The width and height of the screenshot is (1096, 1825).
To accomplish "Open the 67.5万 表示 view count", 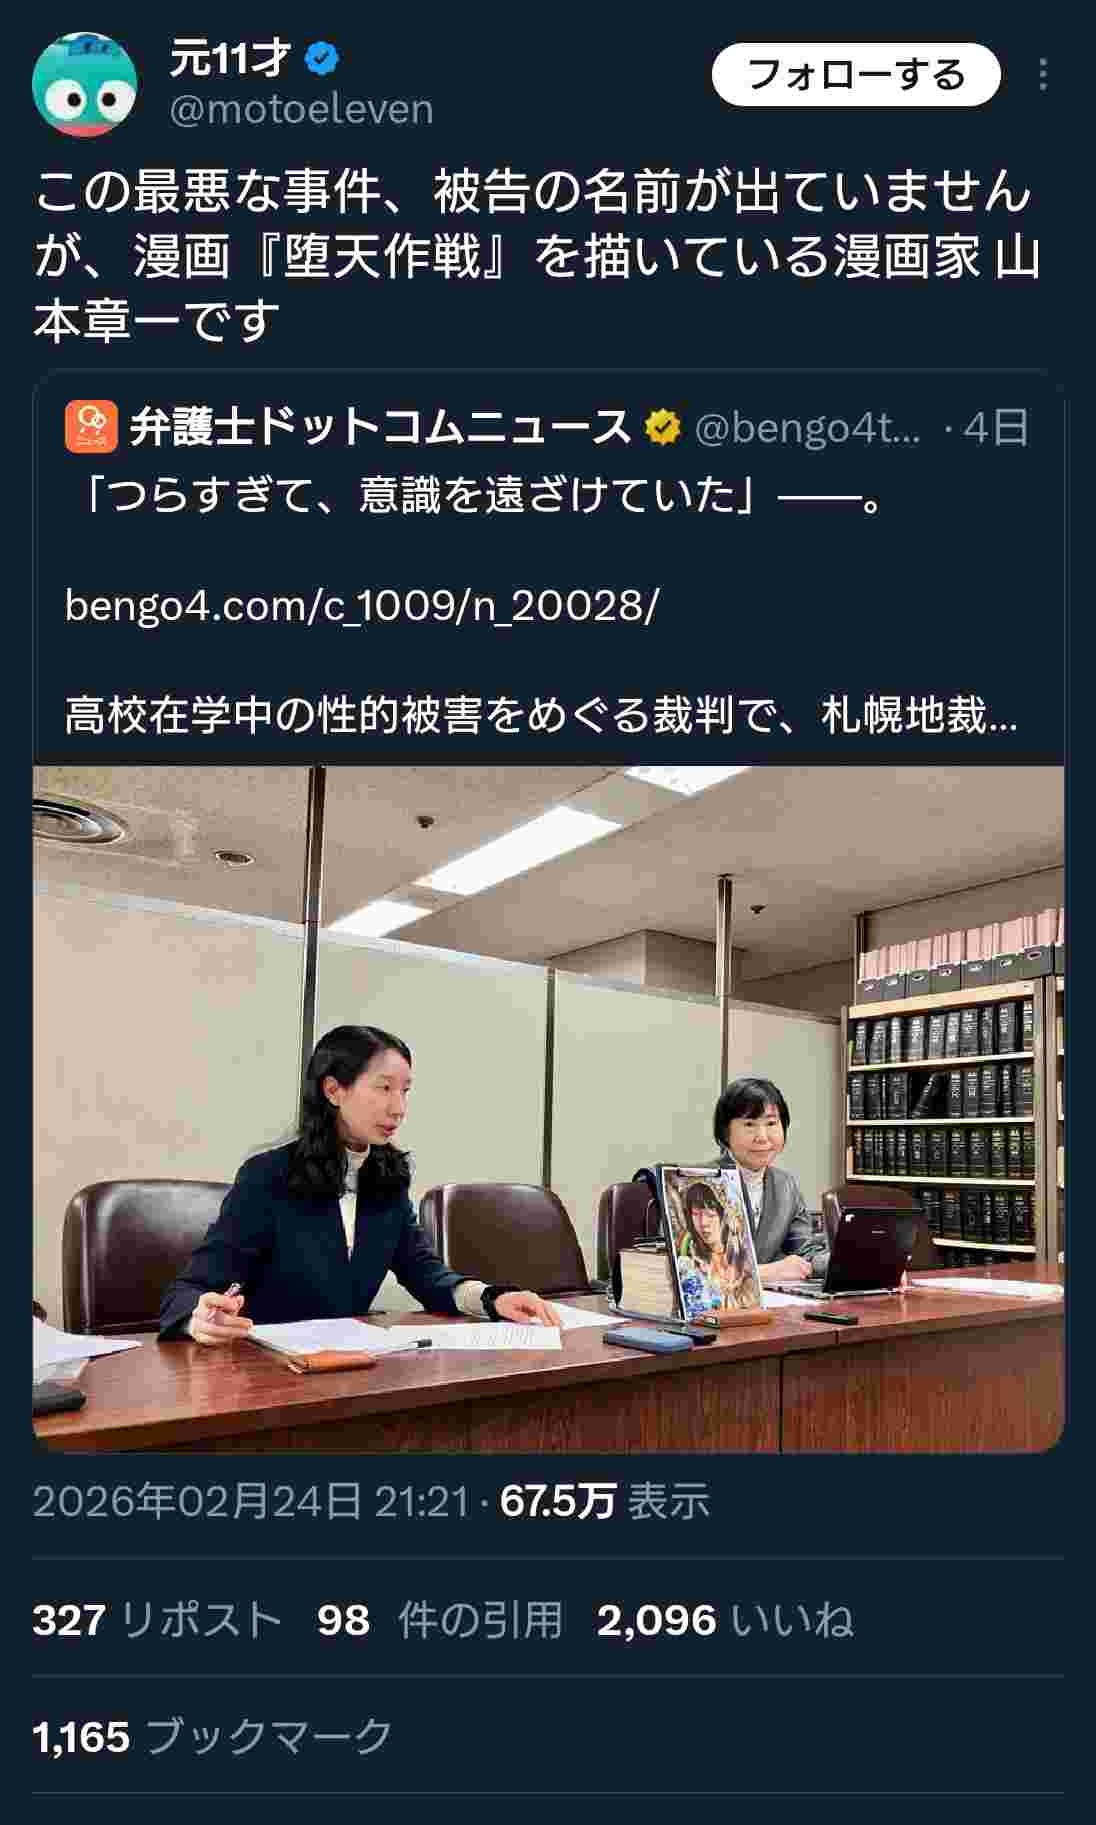I will 604,1501.
